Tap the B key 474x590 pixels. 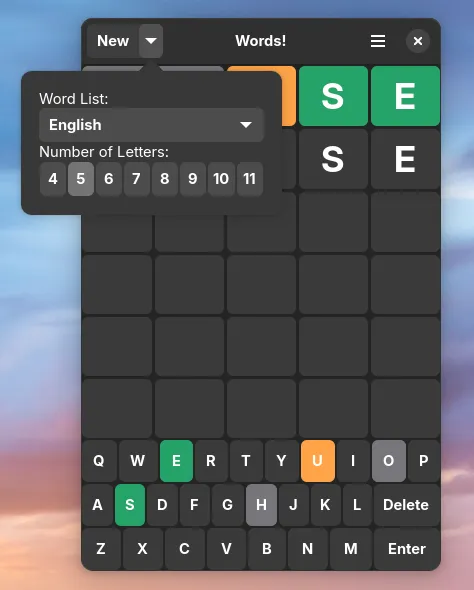[267, 549]
